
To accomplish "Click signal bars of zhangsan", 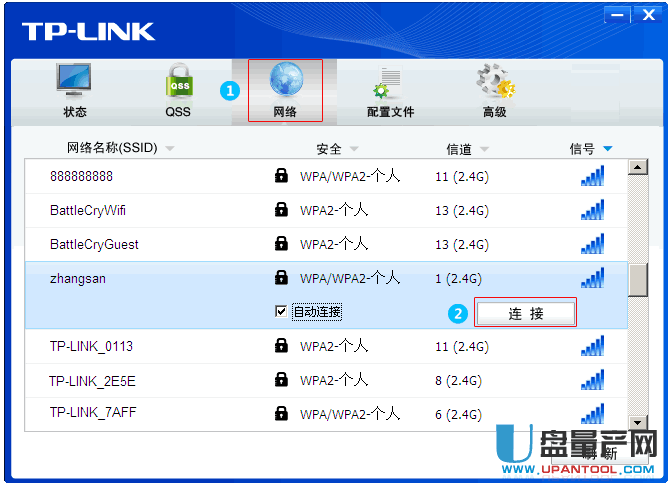I will pyautogui.click(x=592, y=278).
